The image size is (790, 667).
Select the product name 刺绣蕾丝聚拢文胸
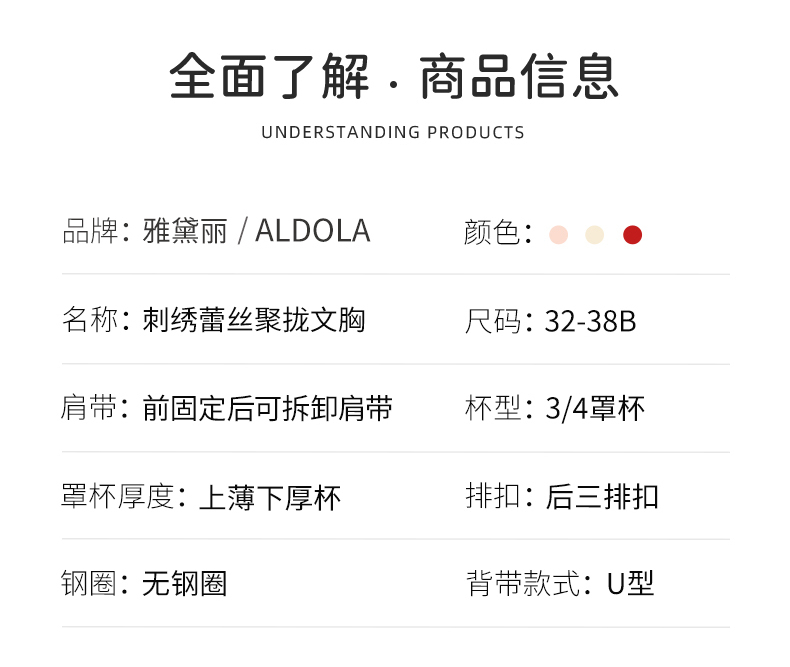point(254,320)
